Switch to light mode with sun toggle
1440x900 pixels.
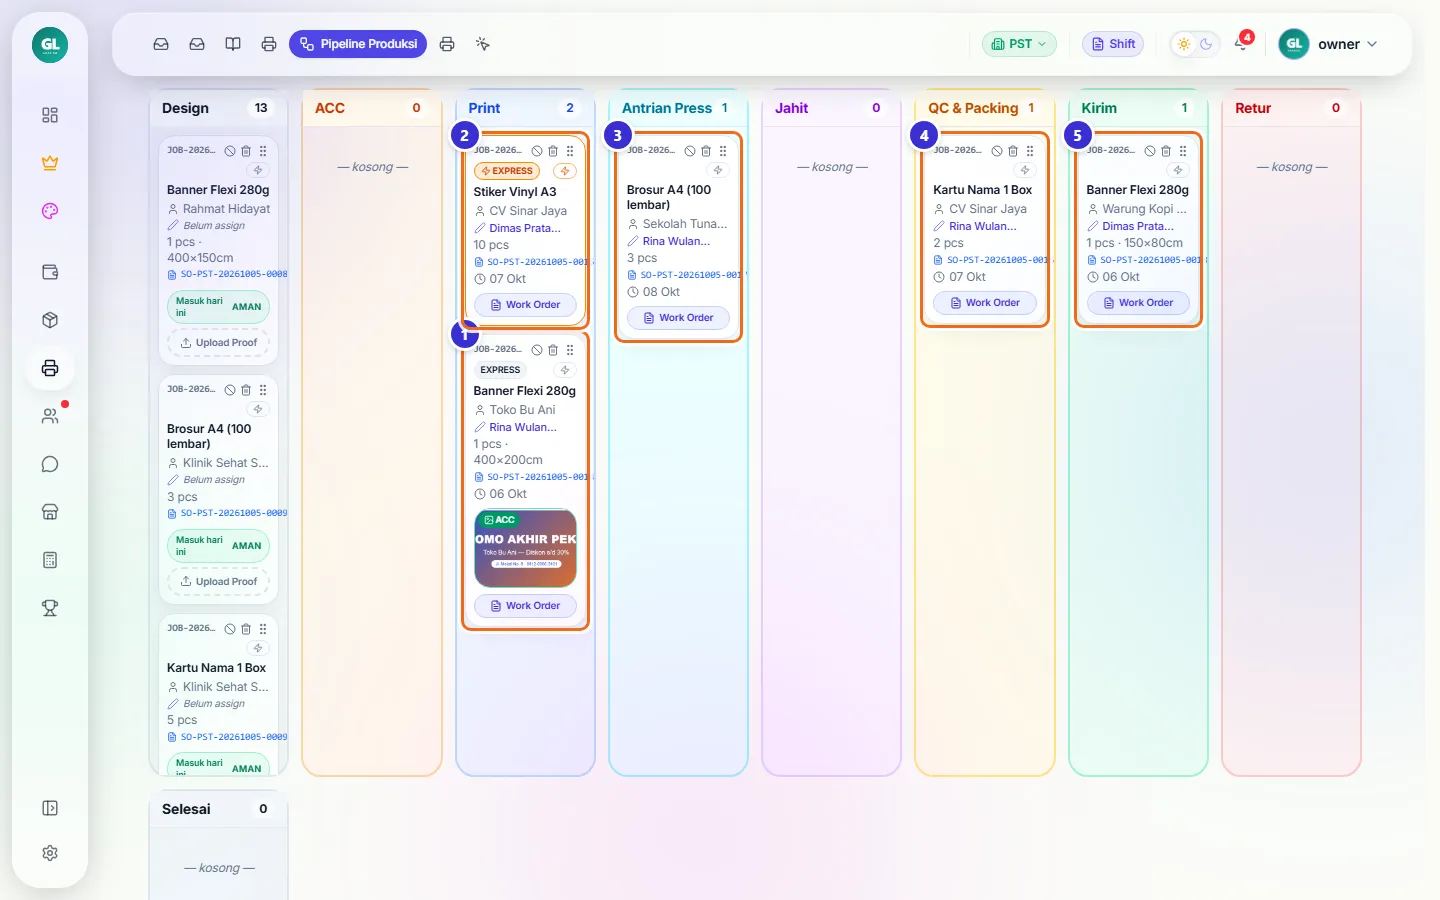[x=1184, y=44]
